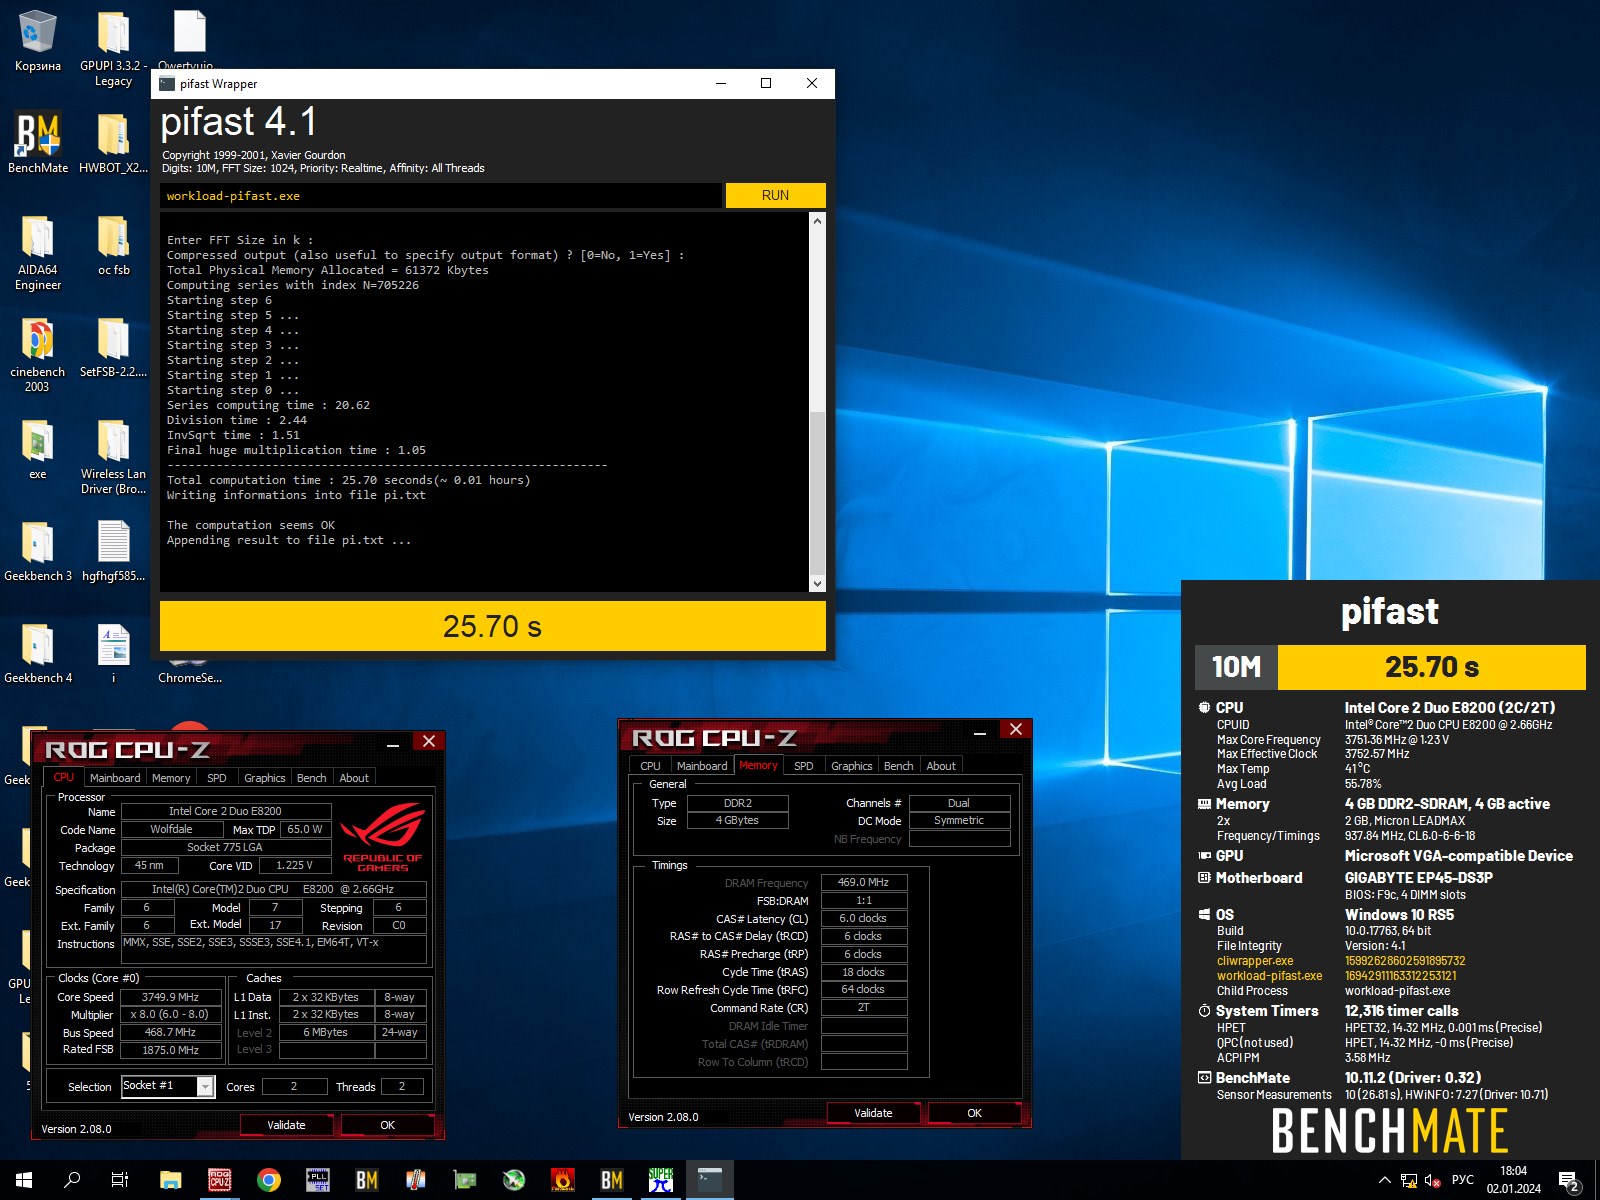Open network status tray icon with warning
1600x1200 pixels.
click(1408, 1180)
